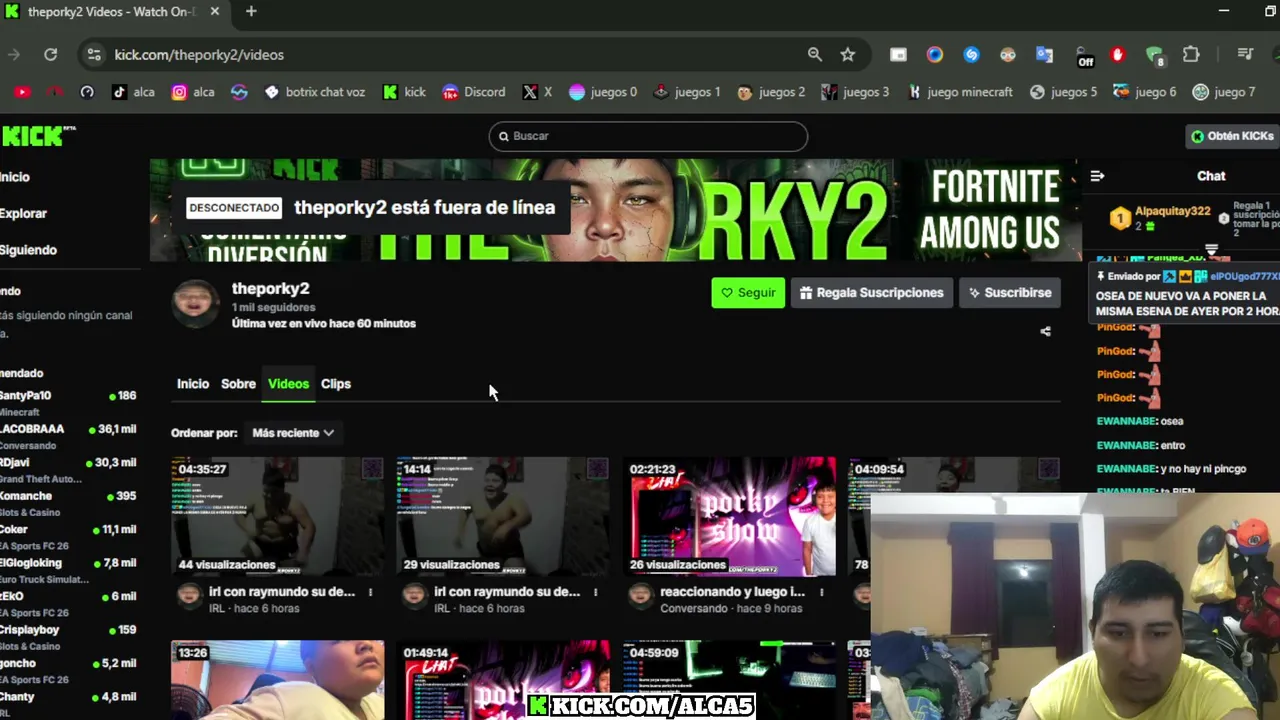Open the juegos 2 bookmark

click(770, 92)
